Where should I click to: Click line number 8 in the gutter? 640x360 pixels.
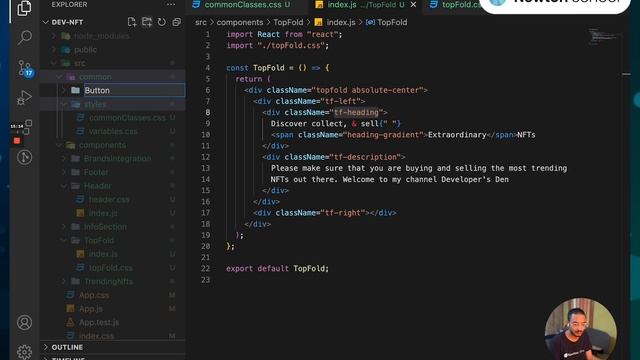pos(207,112)
